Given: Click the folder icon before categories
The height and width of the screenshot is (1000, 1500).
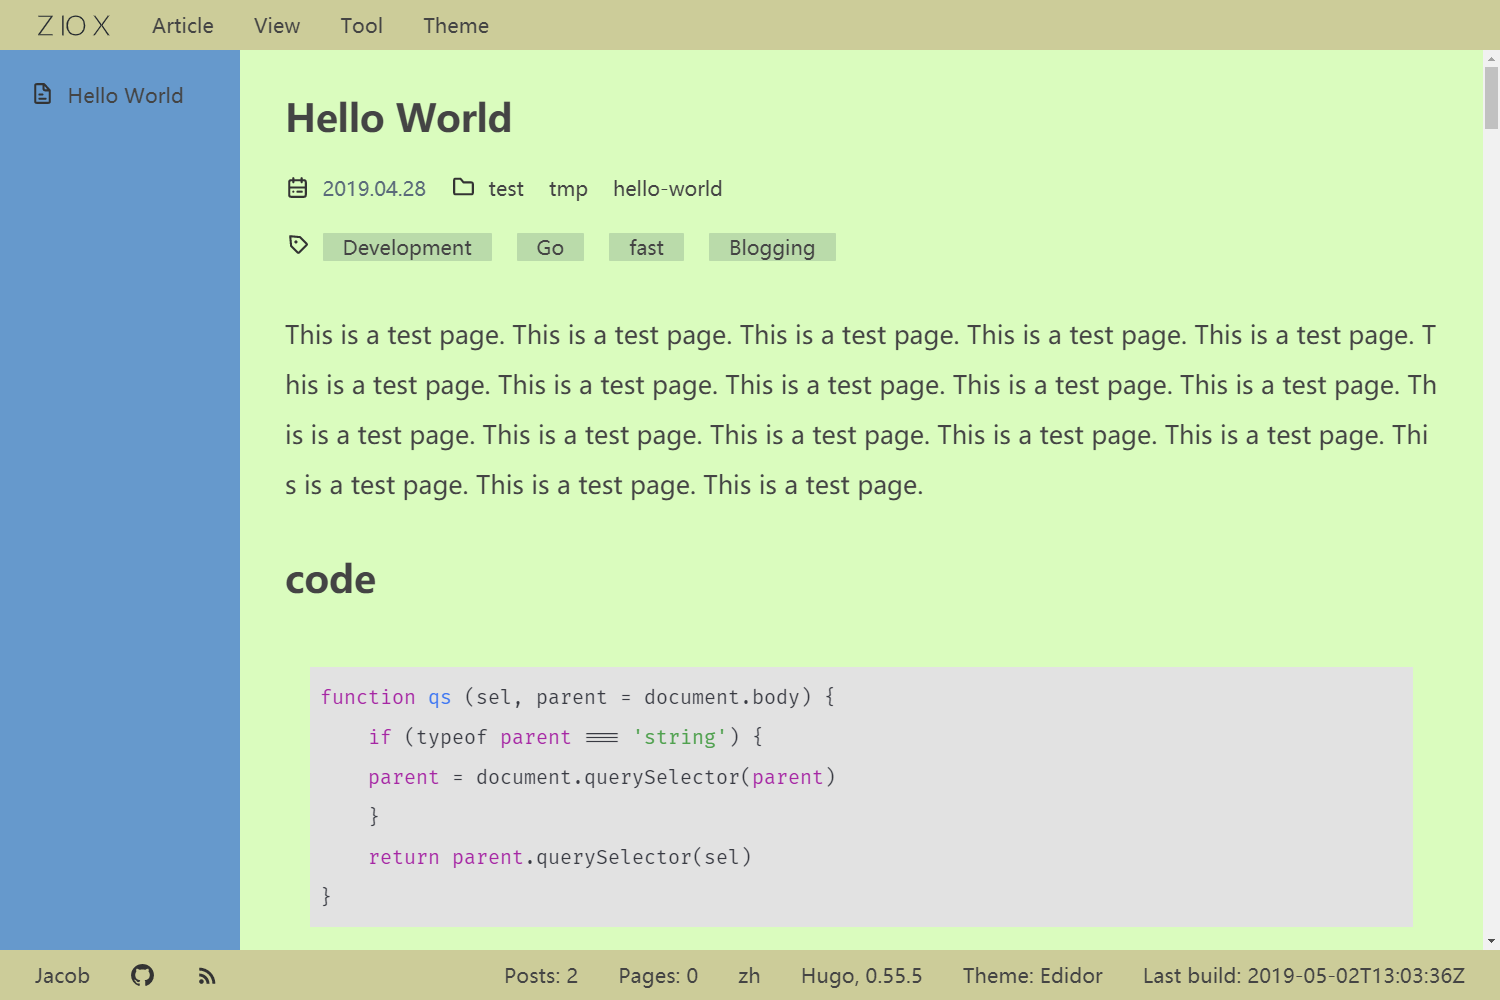Looking at the screenshot, I should point(463,187).
